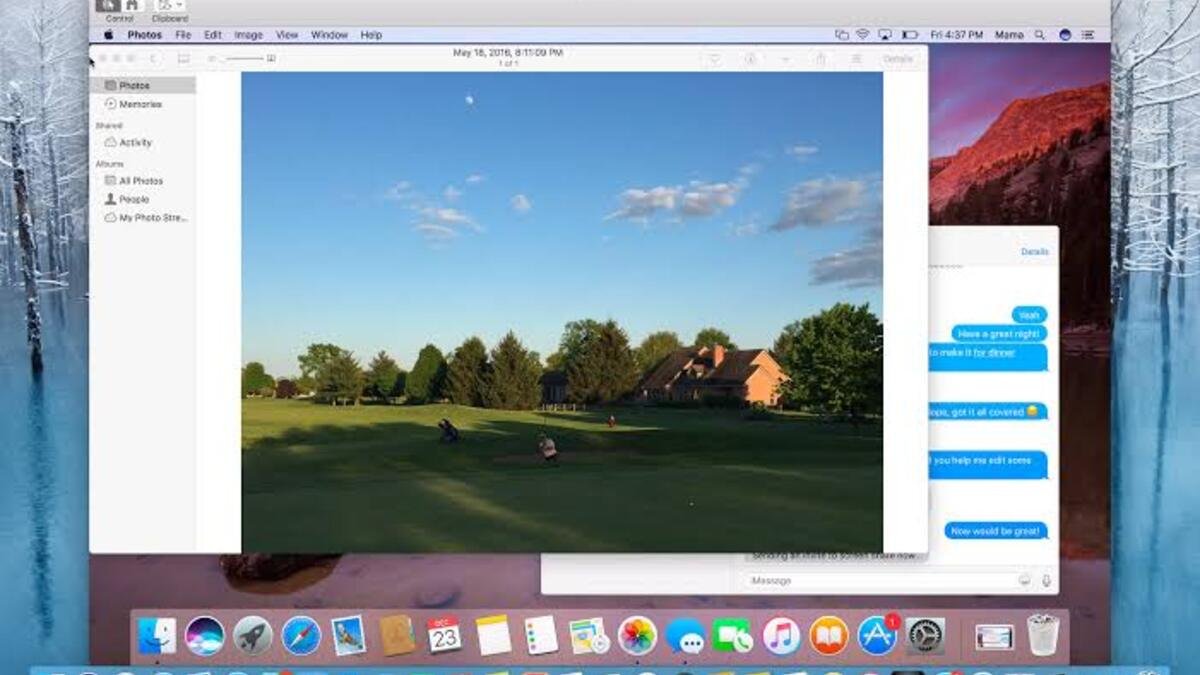Open Siri from the menu bar
The width and height of the screenshot is (1200, 675).
tap(1065, 34)
